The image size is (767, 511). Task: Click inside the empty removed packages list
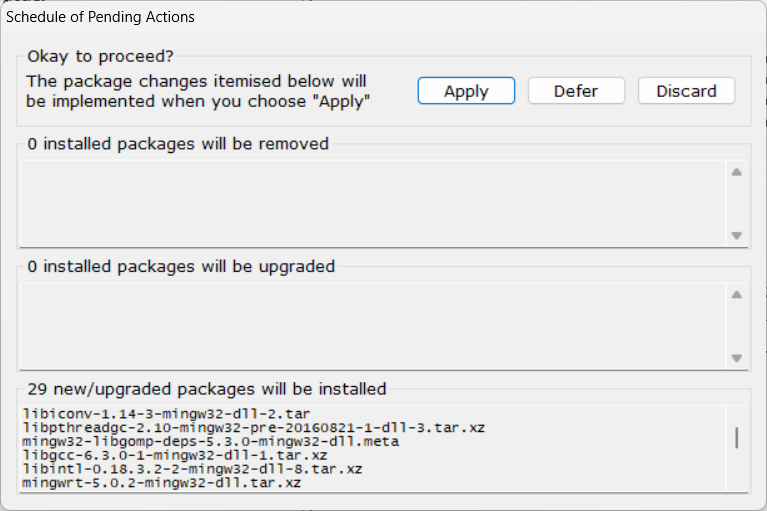[373, 203]
